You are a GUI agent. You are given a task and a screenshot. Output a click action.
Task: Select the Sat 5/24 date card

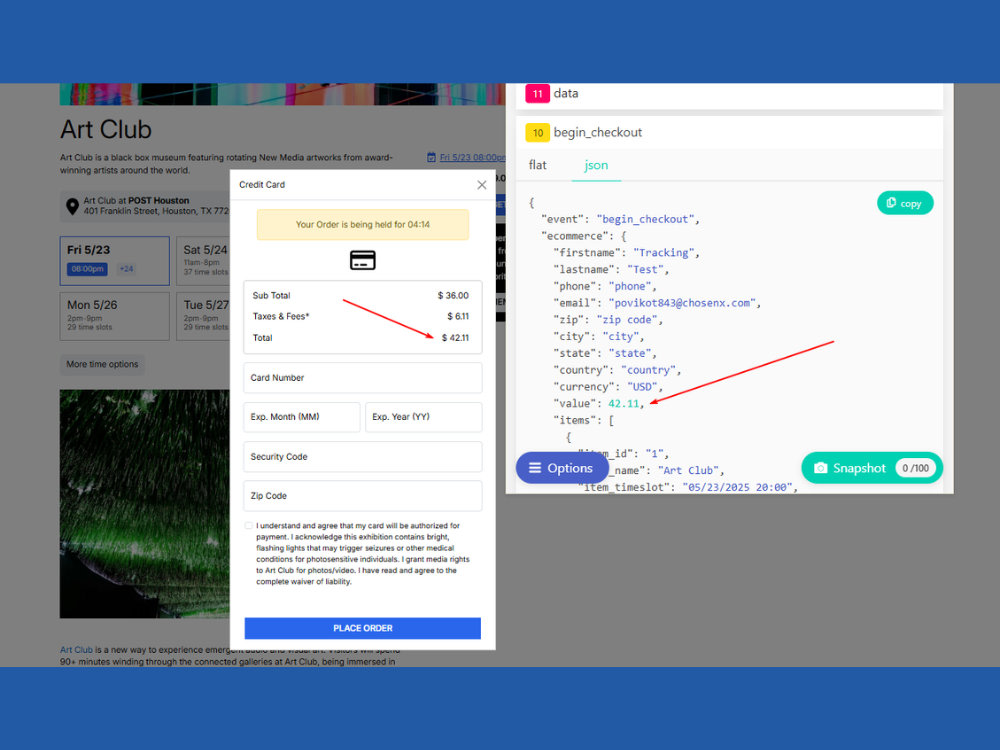[x=203, y=261]
